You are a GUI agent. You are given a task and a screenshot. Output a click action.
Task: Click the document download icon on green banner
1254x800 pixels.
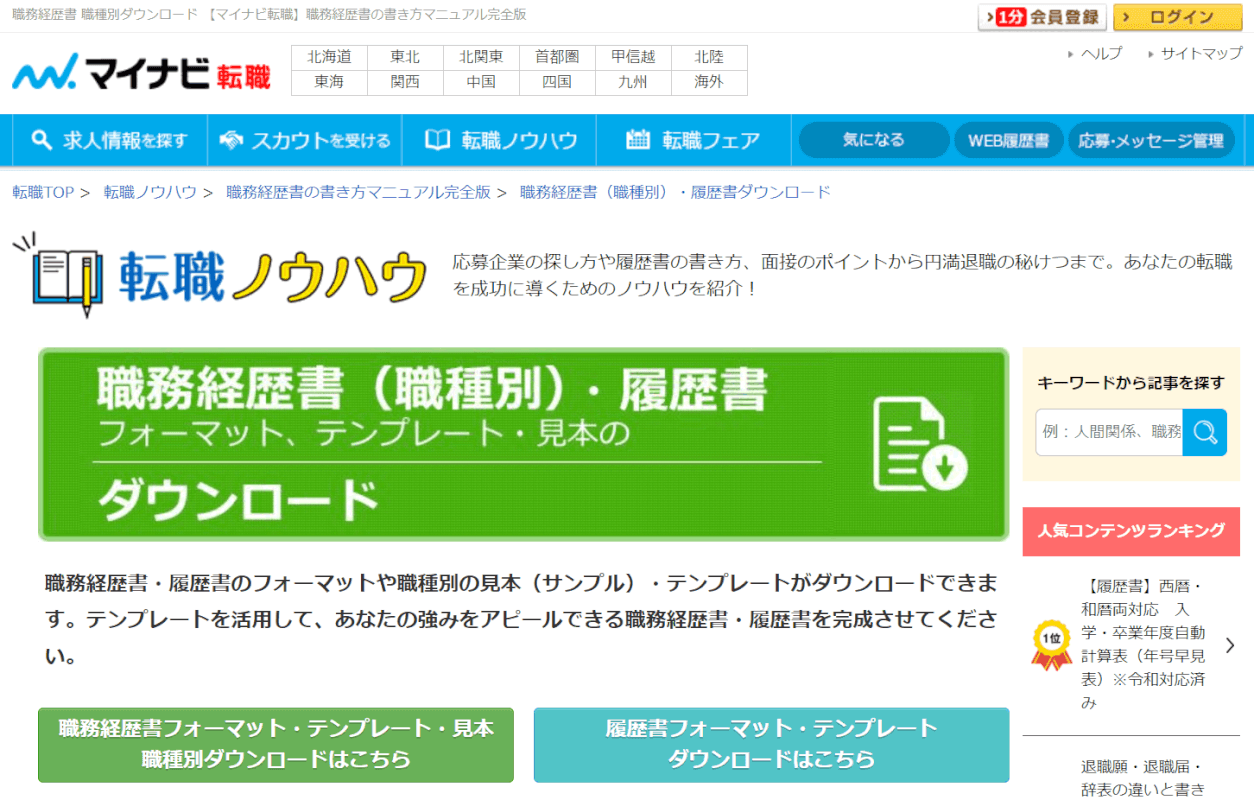[920, 444]
